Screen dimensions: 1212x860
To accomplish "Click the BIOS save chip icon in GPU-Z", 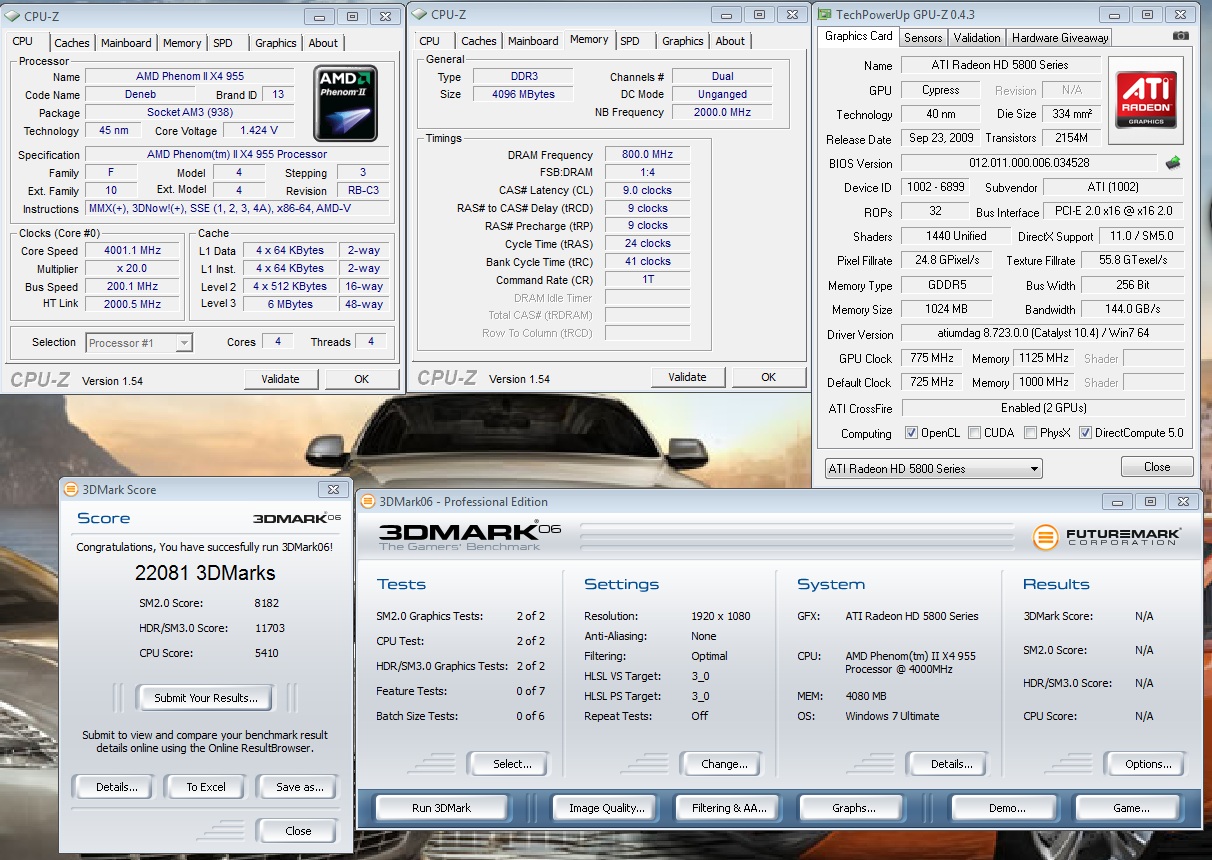I will 1173,162.
